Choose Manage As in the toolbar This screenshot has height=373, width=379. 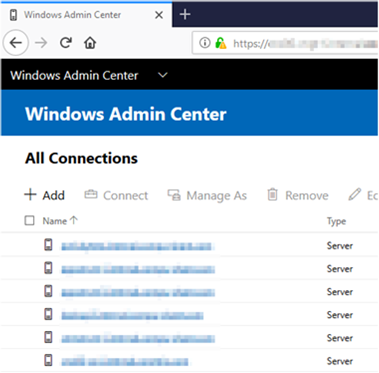207,195
